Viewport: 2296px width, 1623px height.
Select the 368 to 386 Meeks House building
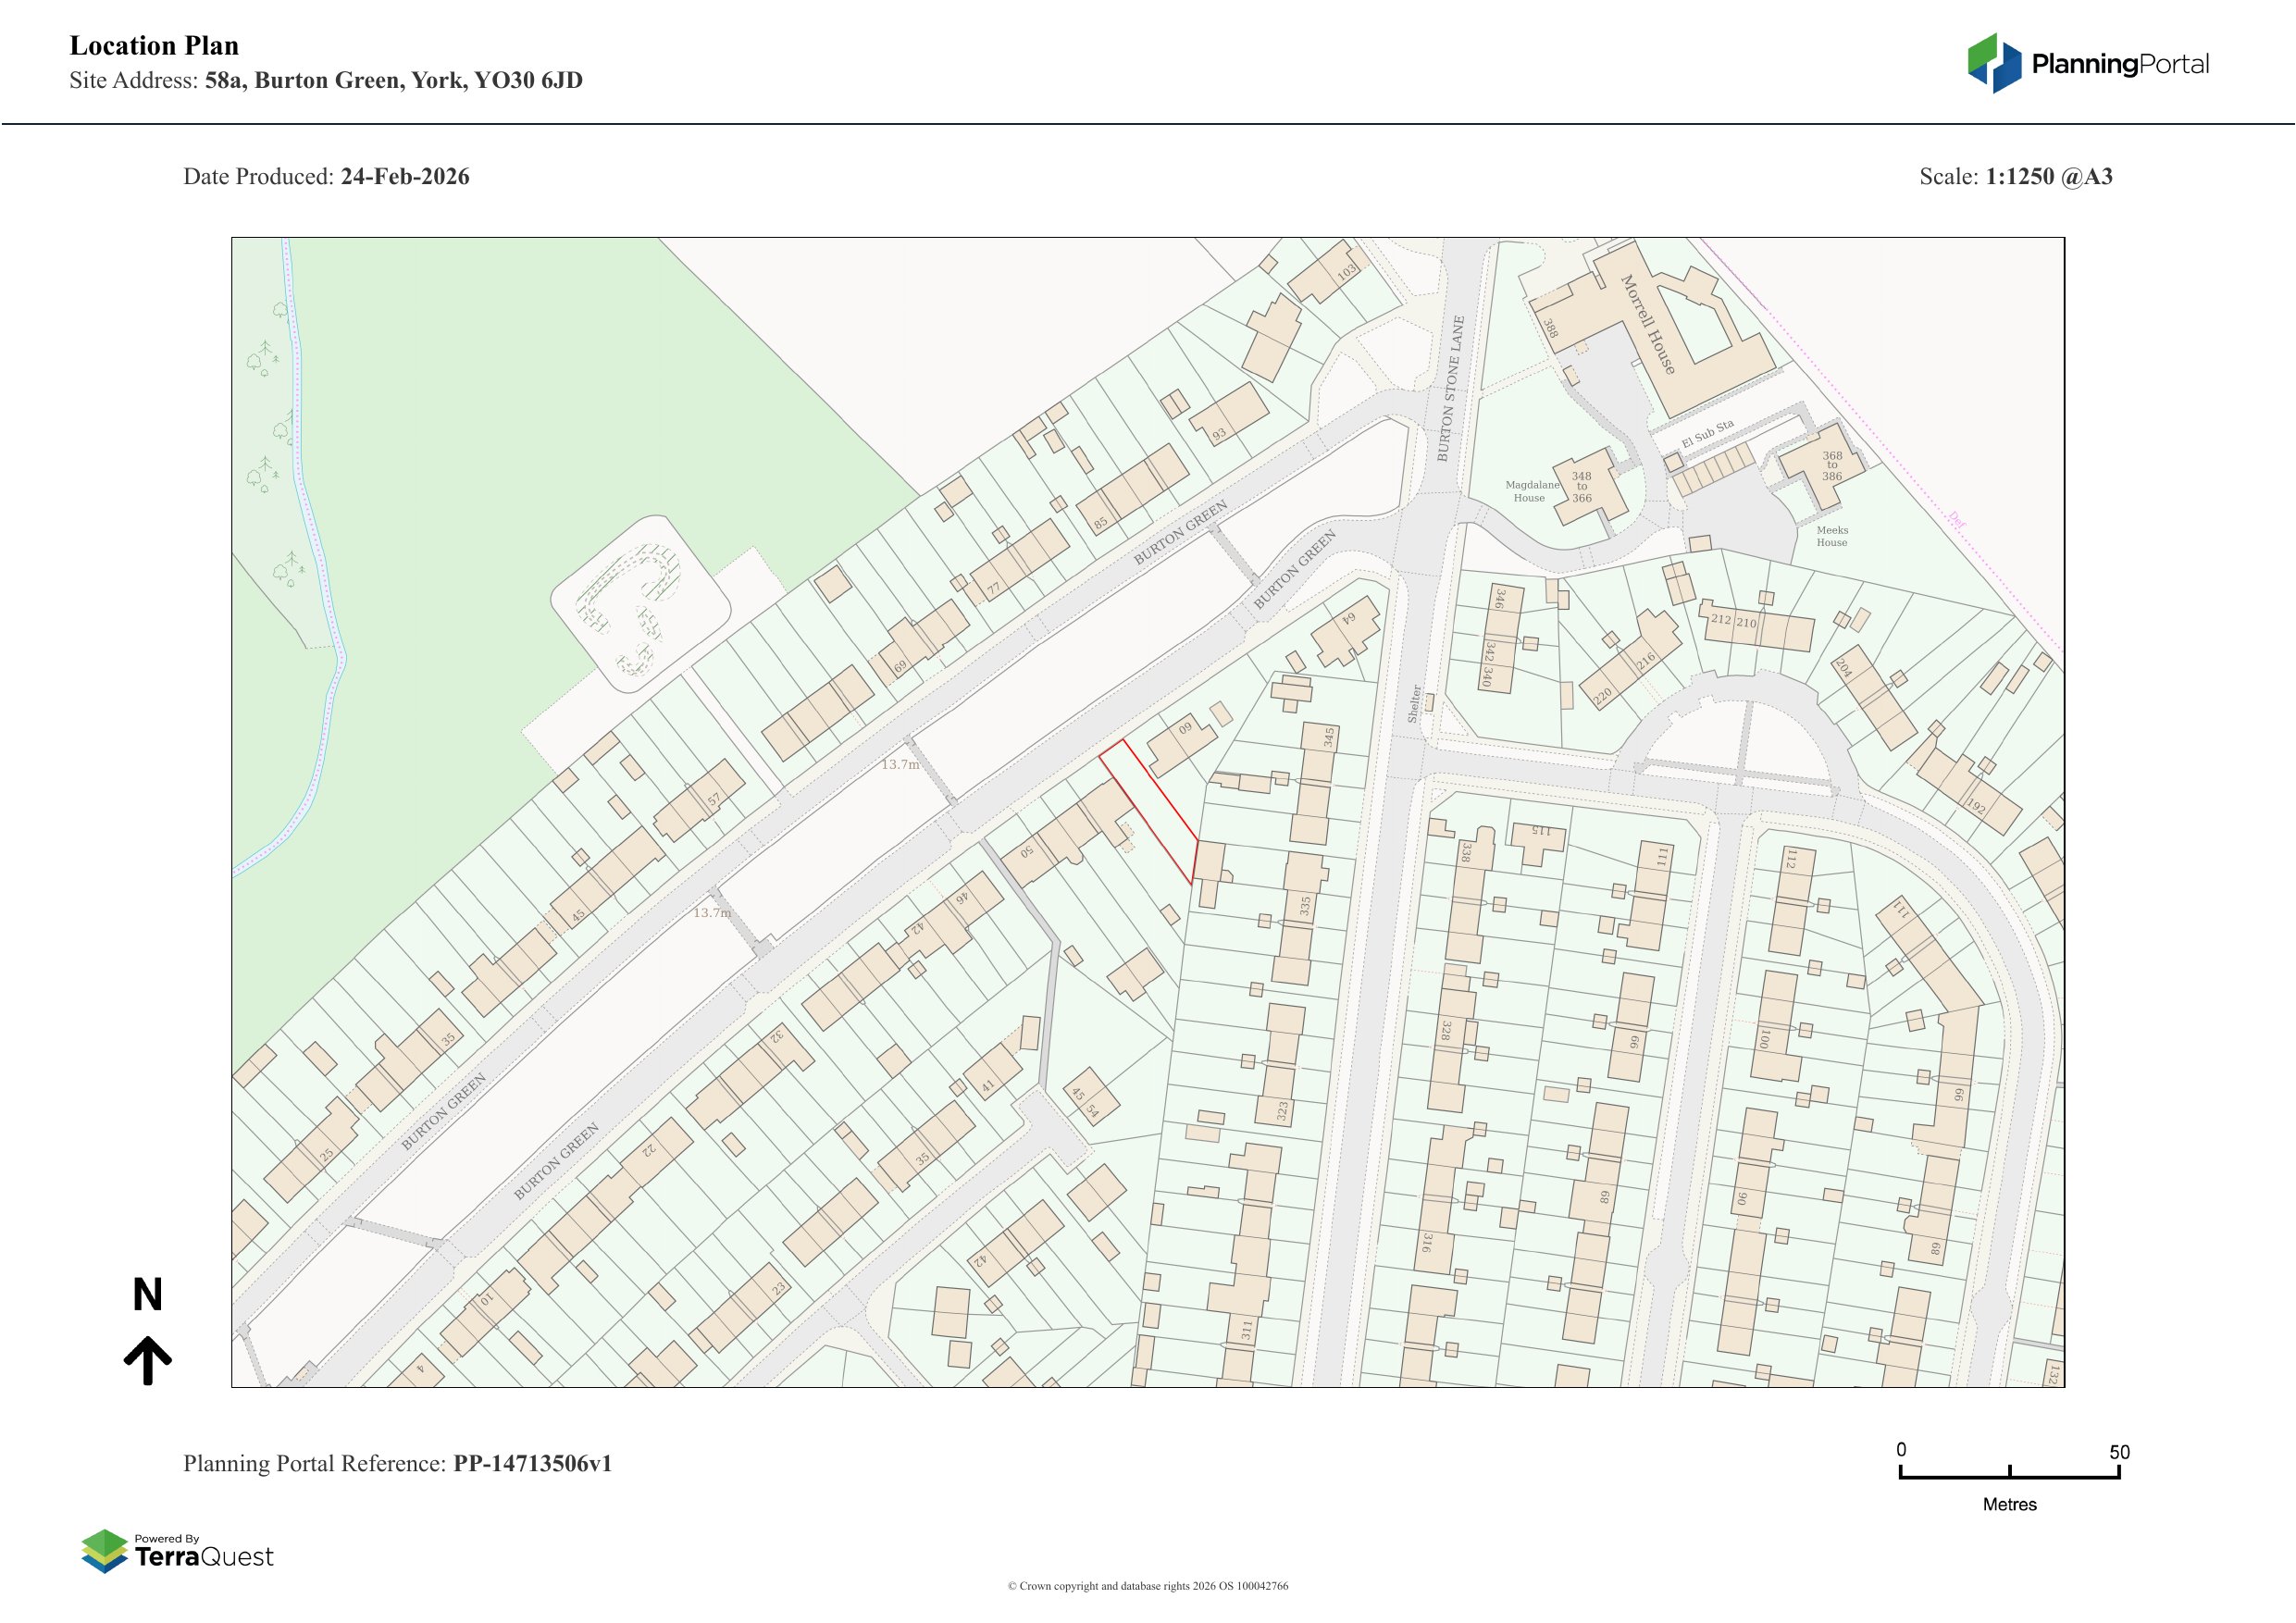pyautogui.click(x=1830, y=466)
